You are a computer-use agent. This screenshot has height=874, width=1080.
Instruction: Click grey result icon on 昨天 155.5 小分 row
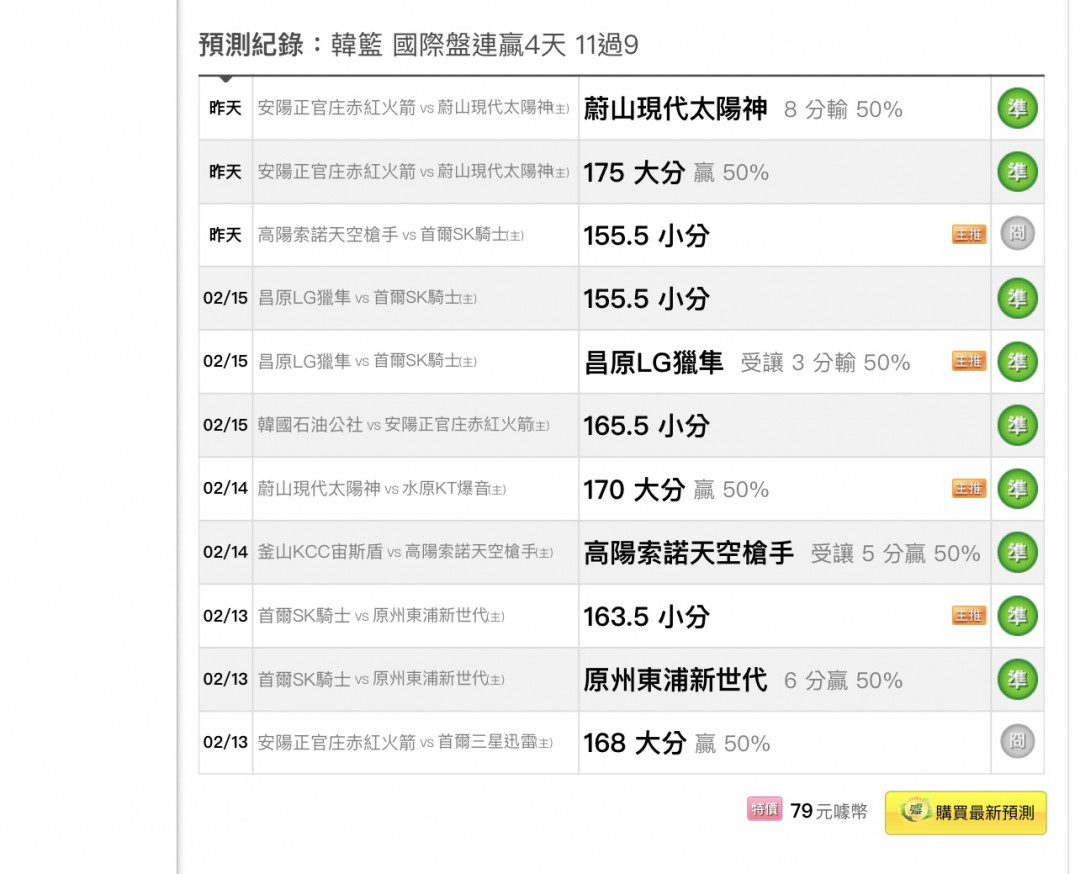click(1017, 234)
